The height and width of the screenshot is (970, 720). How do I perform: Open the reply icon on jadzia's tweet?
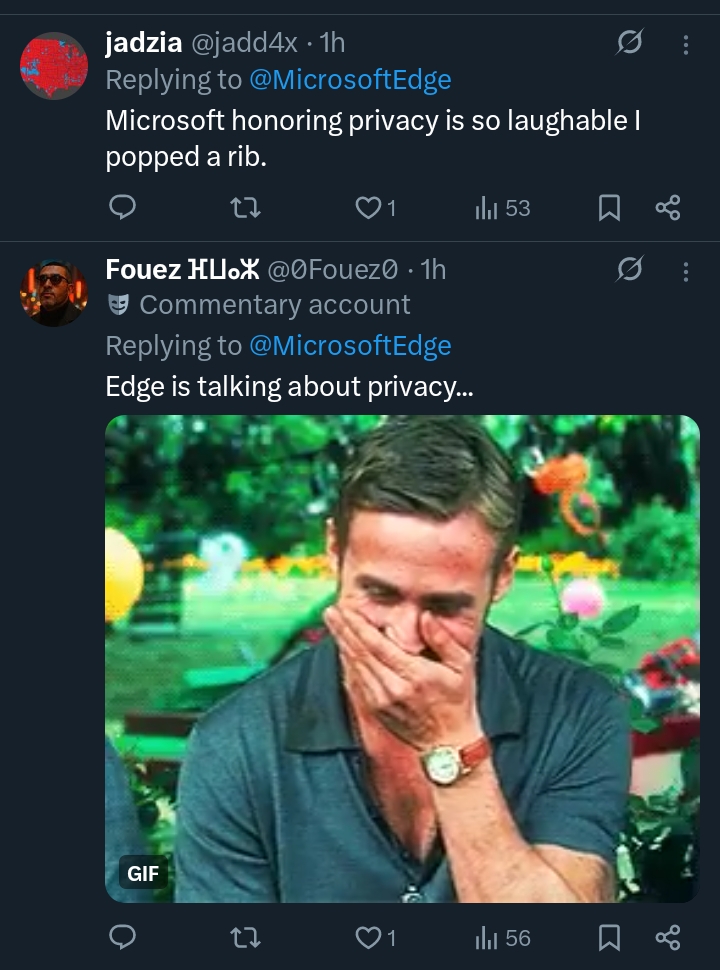tap(122, 208)
